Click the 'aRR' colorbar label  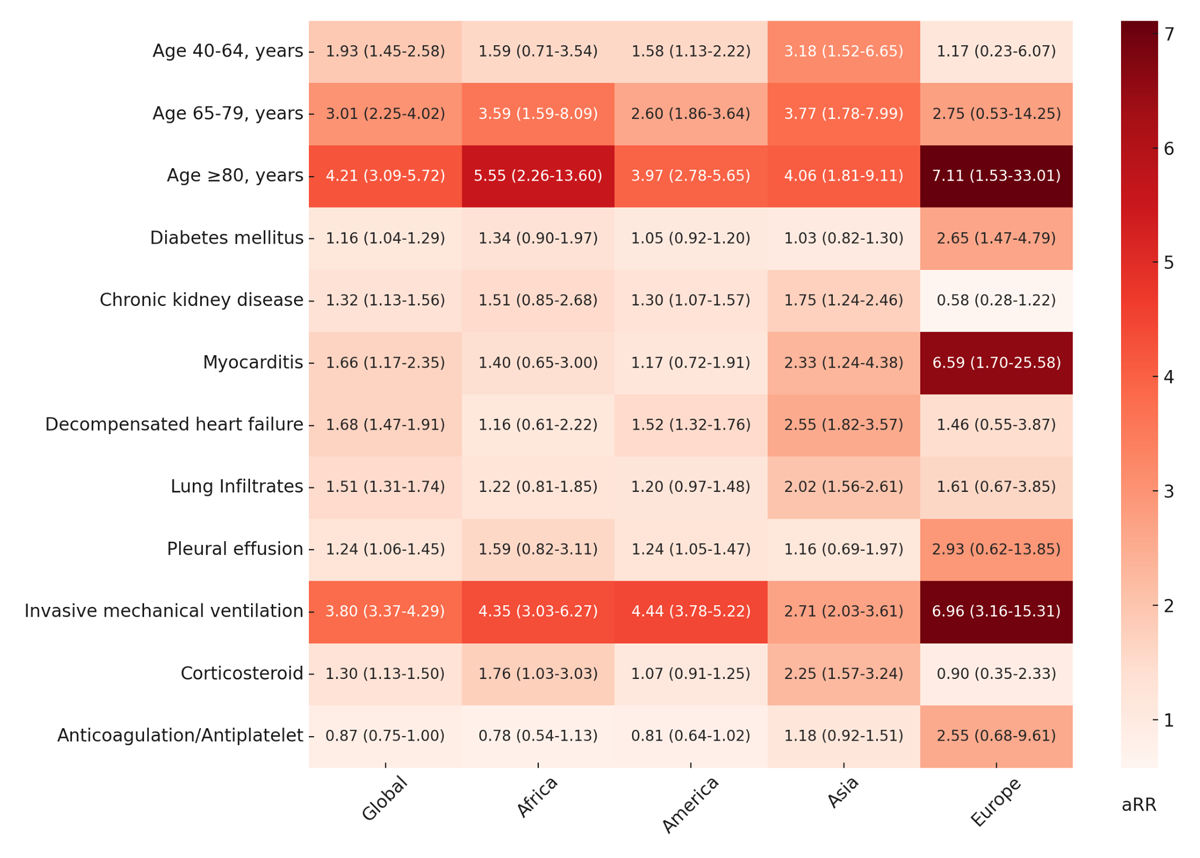(x=1138, y=805)
